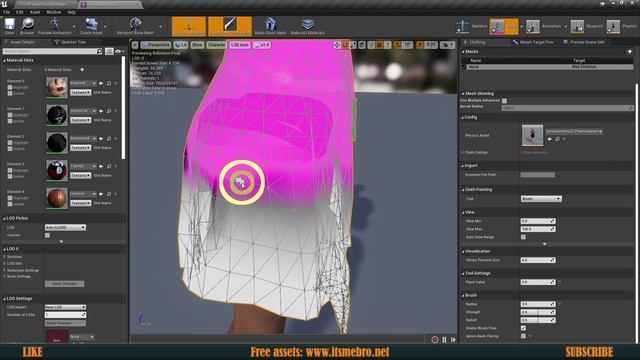
Task: Open Physics Asset selection dropdown
Action: click(574, 131)
